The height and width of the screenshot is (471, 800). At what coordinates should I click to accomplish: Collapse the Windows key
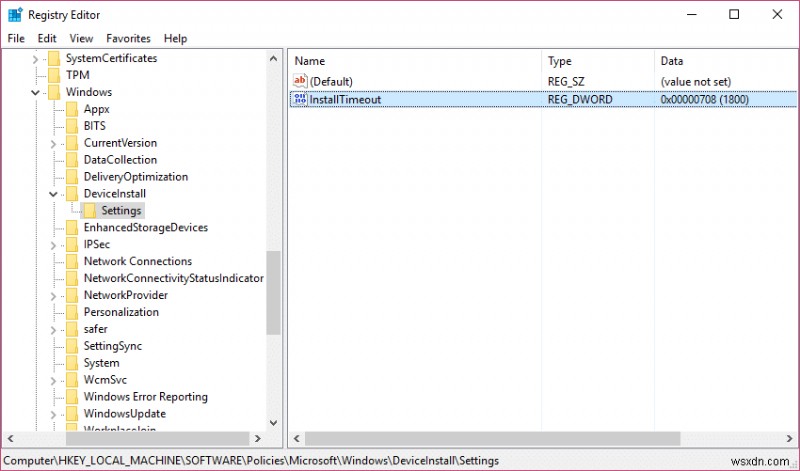(35, 92)
